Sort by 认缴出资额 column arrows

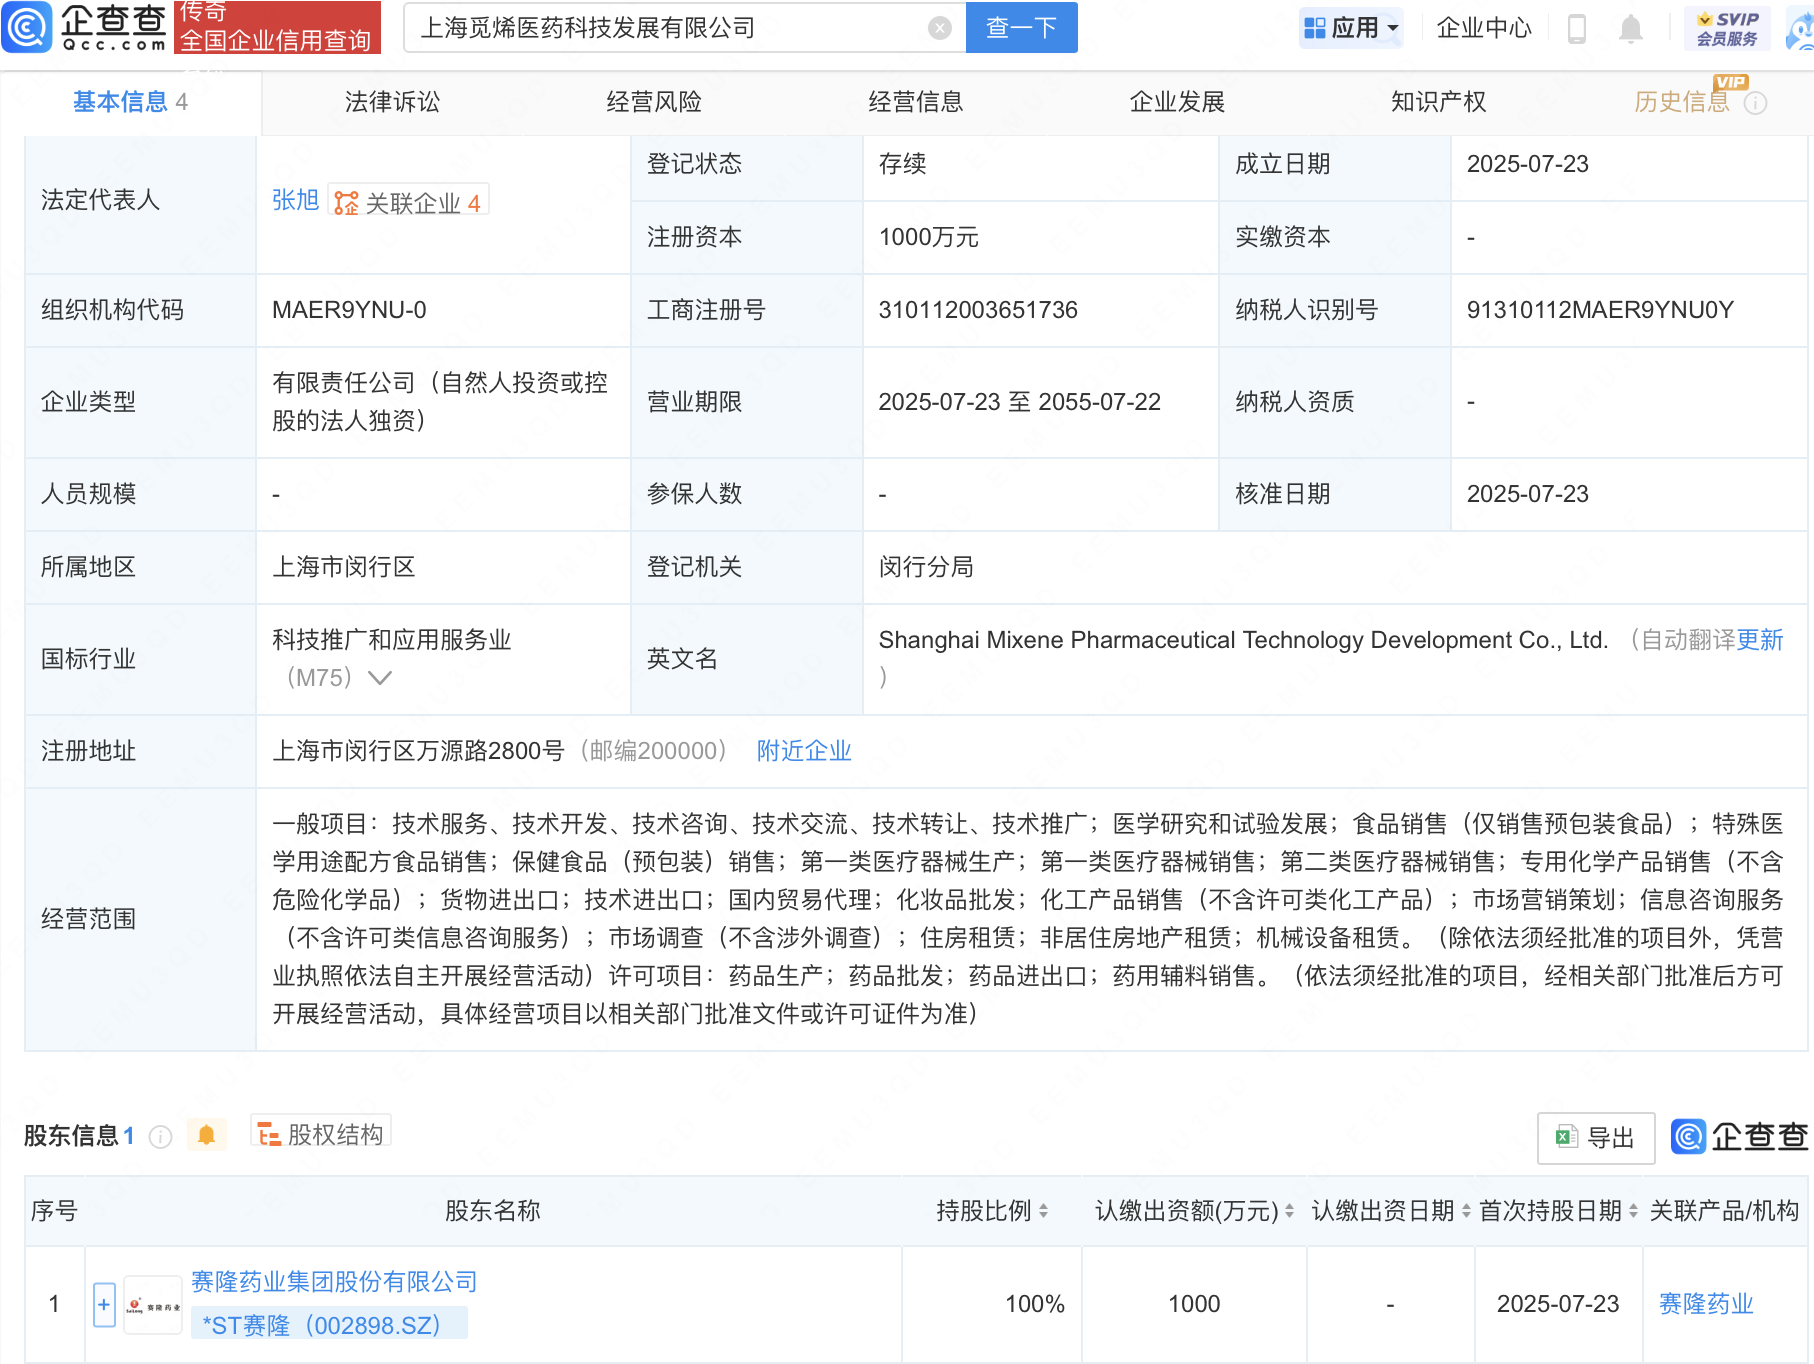coord(1289,1211)
